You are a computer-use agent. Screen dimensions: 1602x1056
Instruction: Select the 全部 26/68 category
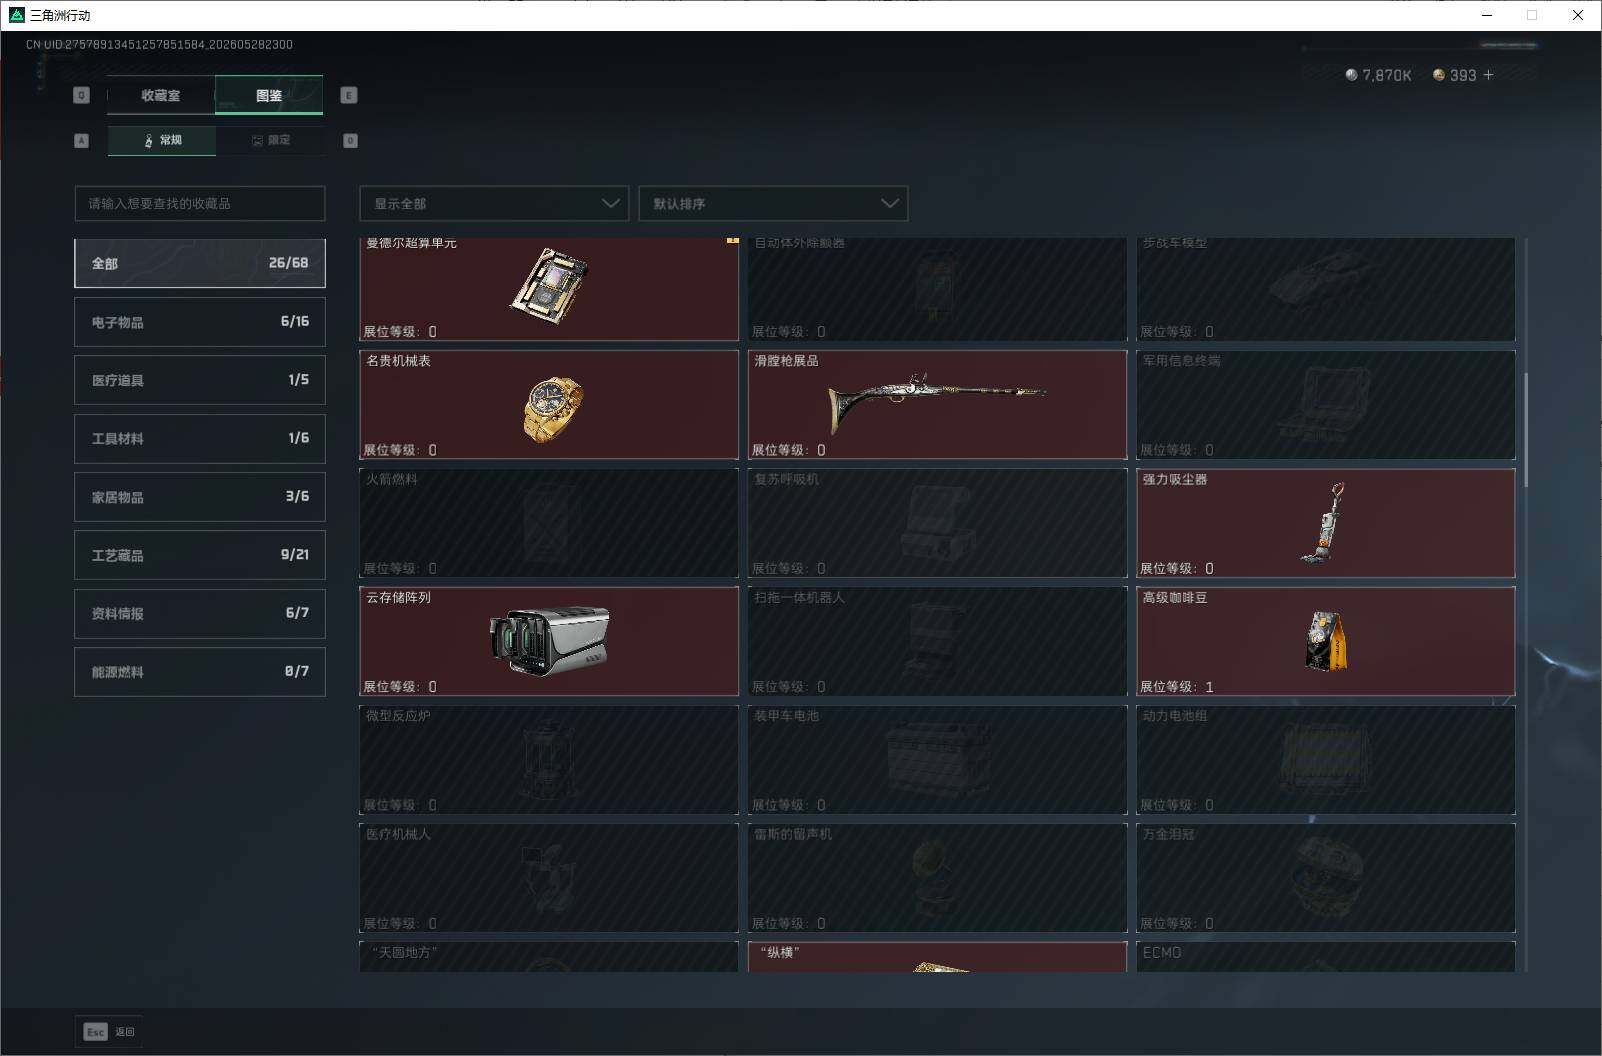point(200,263)
